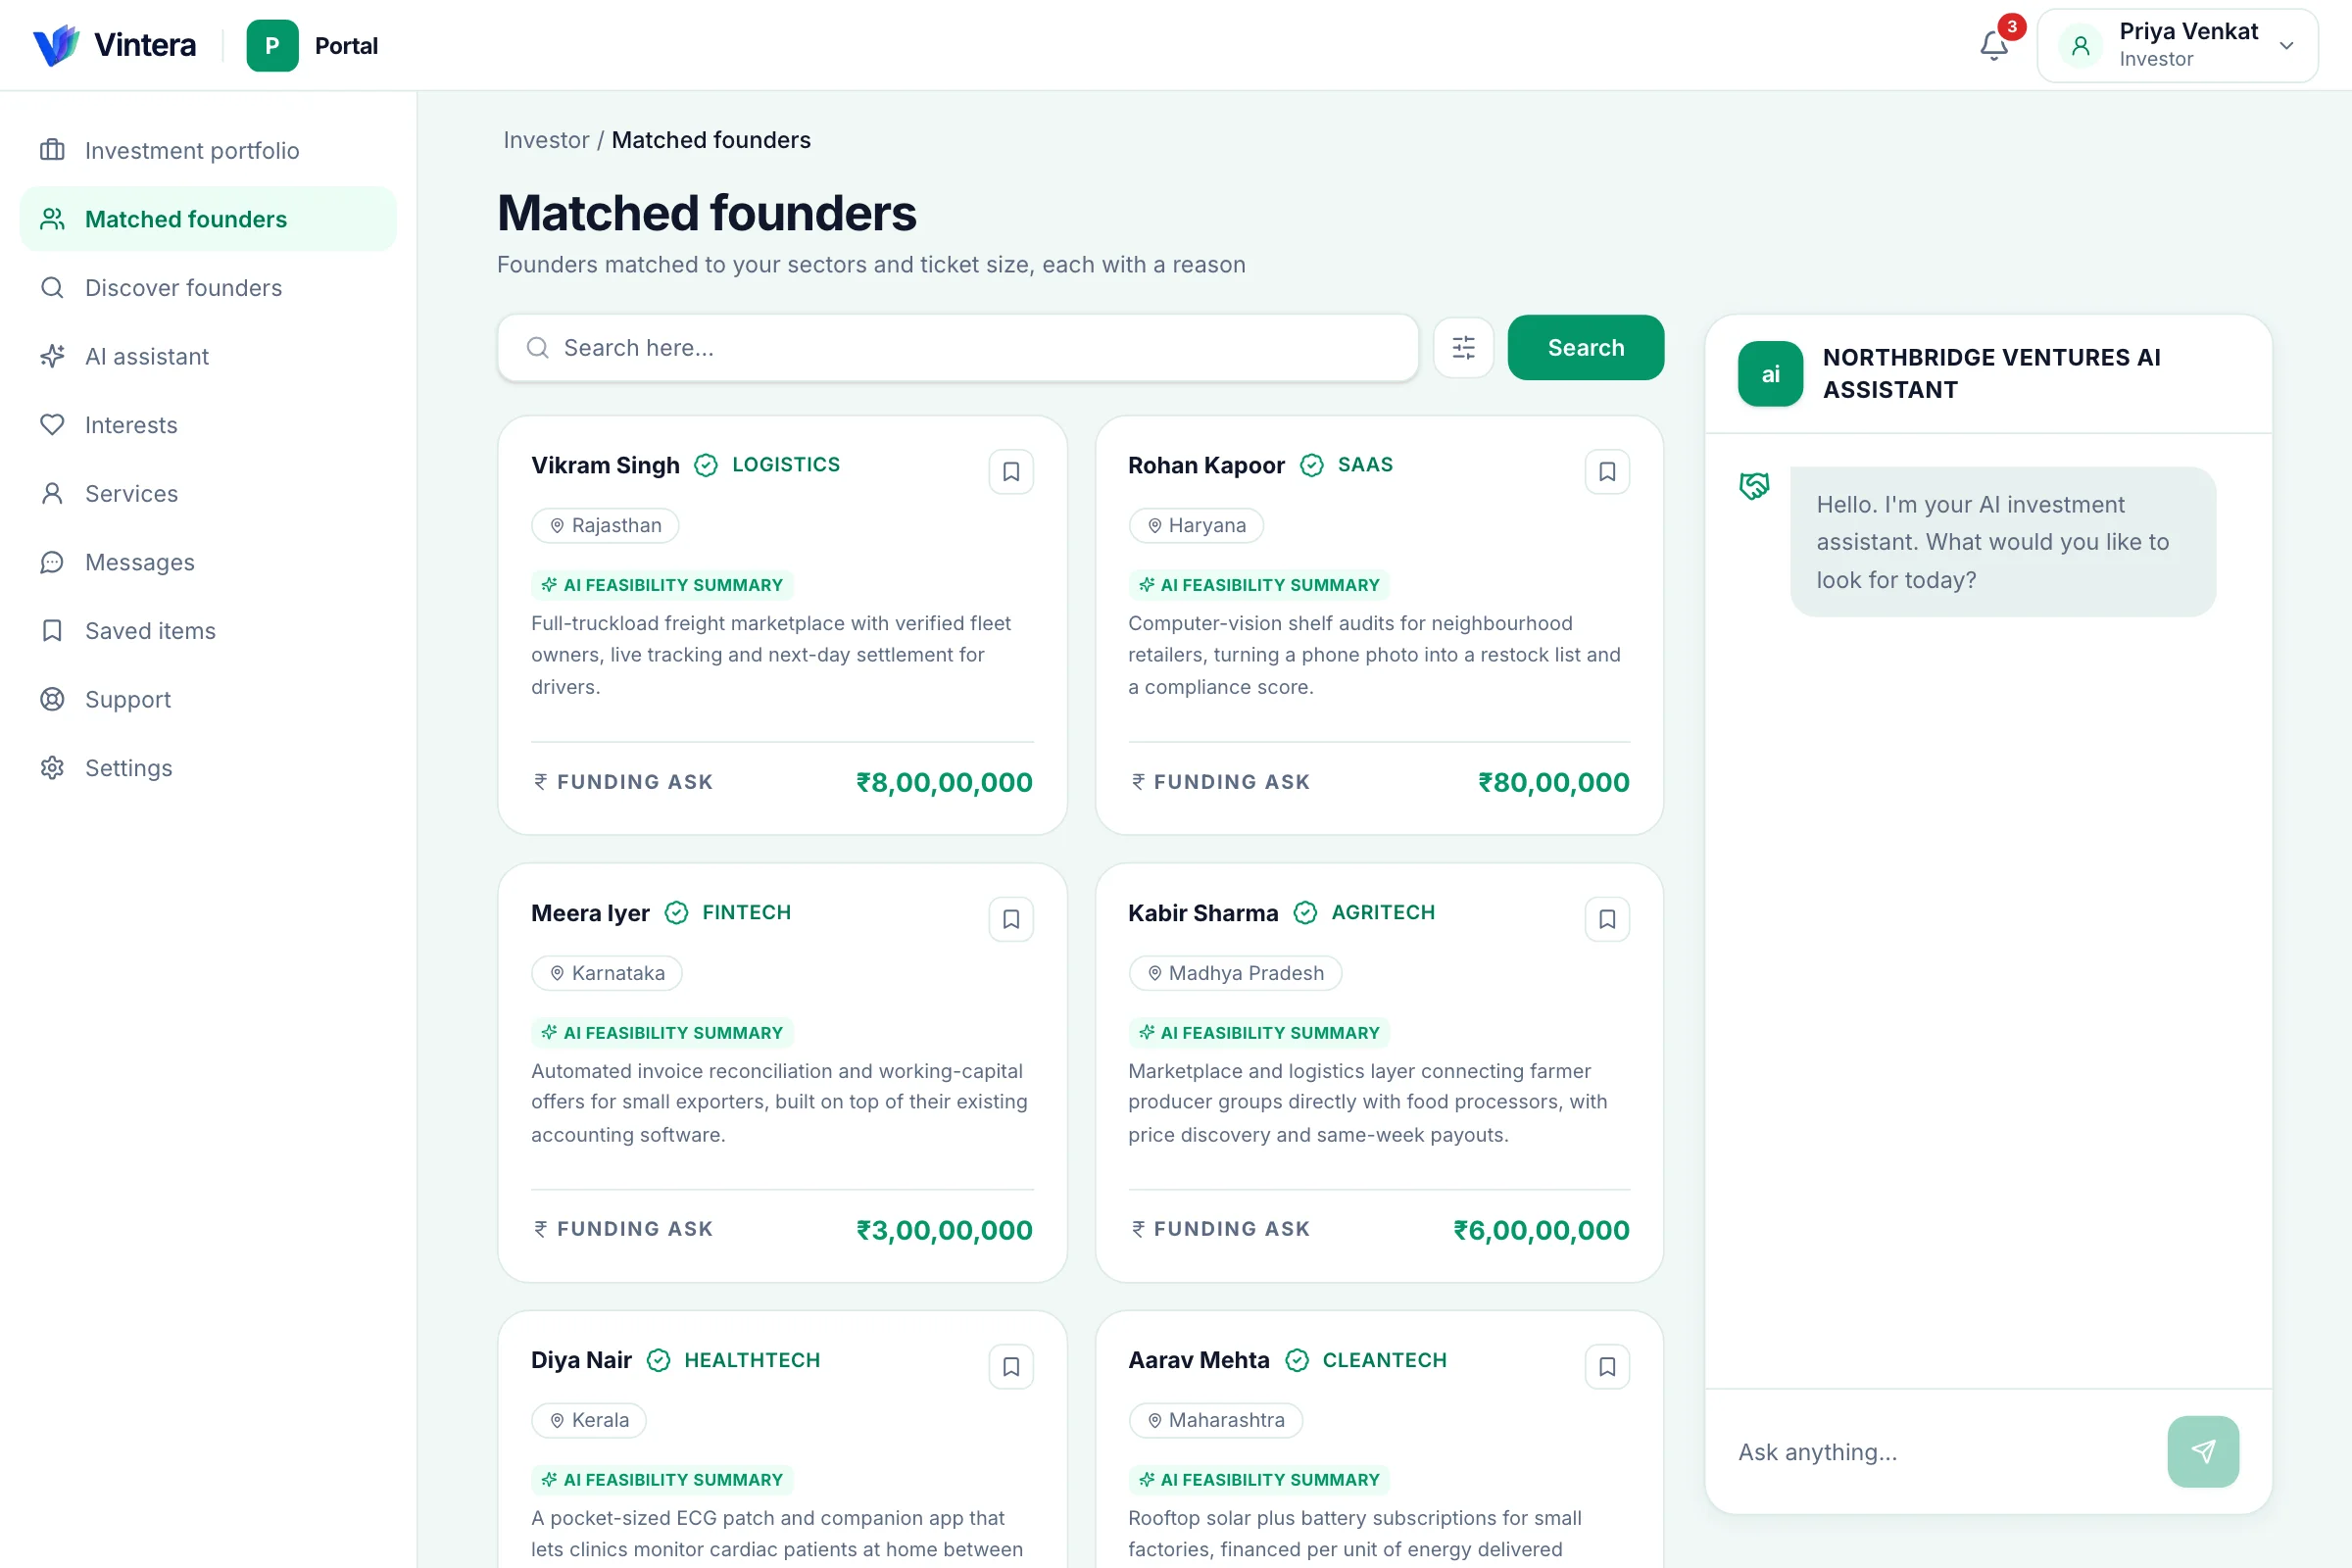Focus the Search here input field
2352x1568 pixels.
click(957, 347)
